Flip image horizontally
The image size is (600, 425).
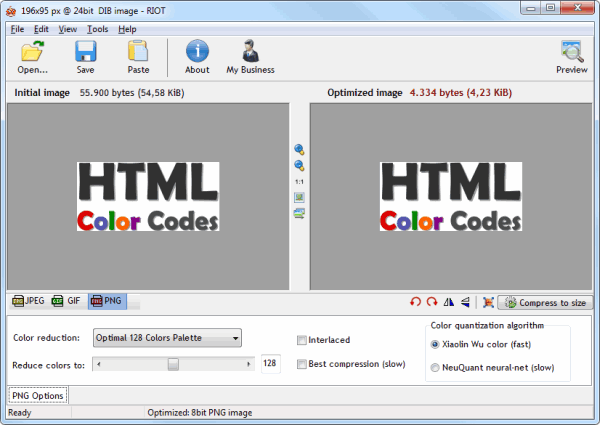tap(449, 302)
